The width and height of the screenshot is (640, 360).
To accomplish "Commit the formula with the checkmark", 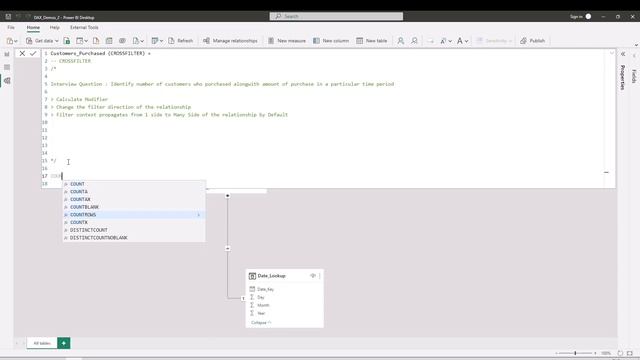I will 33,53.
